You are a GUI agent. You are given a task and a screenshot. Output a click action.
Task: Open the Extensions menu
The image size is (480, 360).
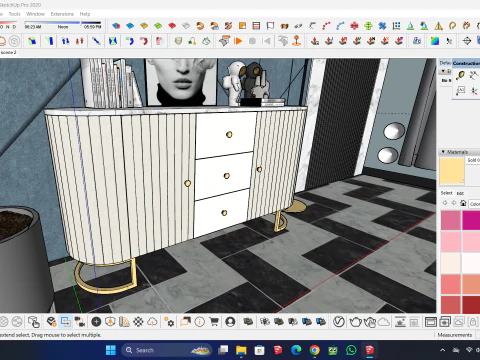point(62,14)
